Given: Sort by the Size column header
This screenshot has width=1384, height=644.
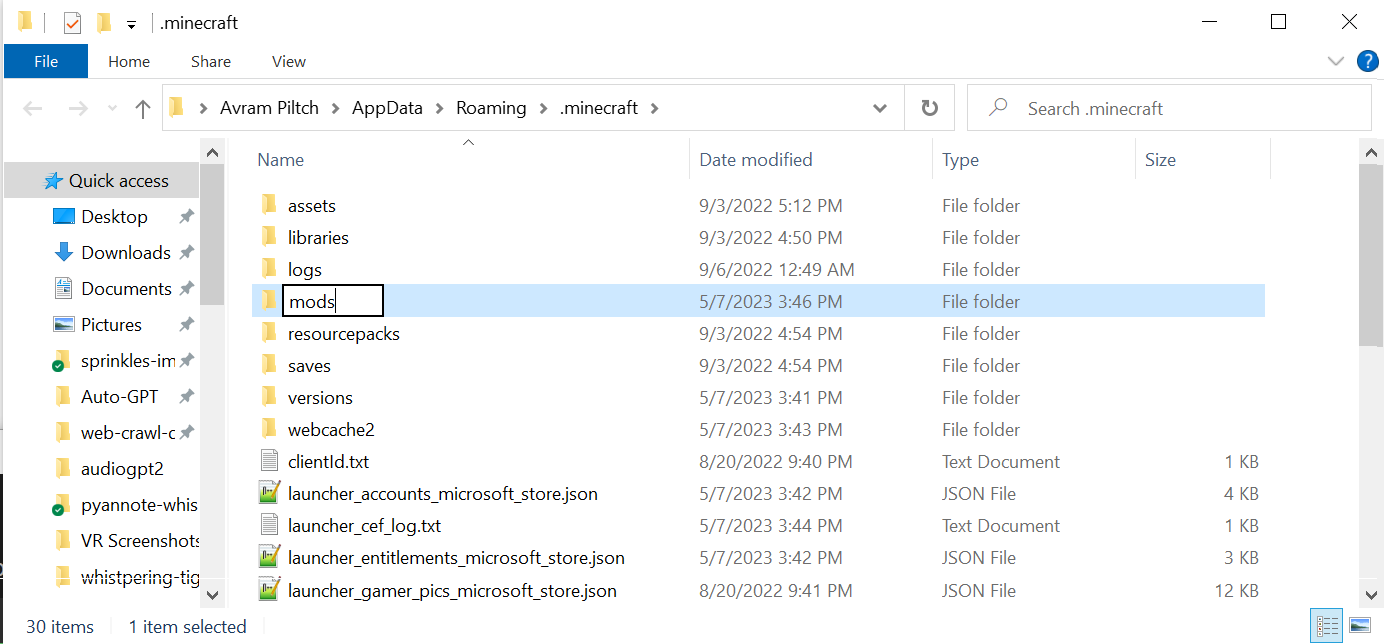Looking at the screenshot, I should (x=1160, y=160).
